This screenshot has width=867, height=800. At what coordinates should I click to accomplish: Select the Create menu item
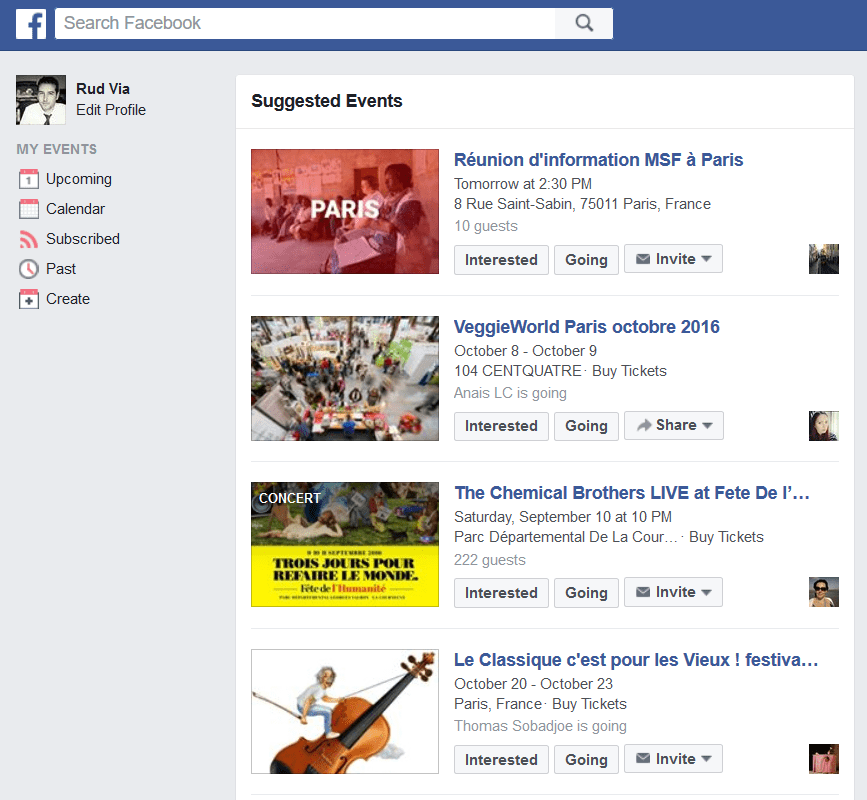(x=68, y=299)
